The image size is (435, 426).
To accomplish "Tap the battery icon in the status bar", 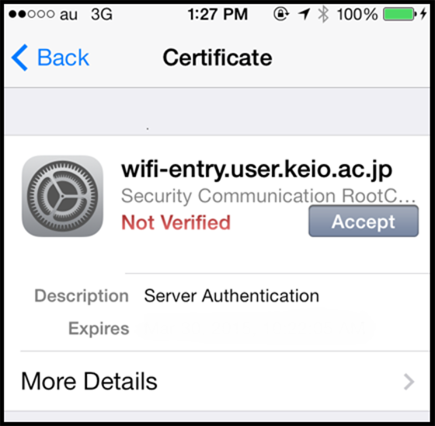I will (400, 14).
